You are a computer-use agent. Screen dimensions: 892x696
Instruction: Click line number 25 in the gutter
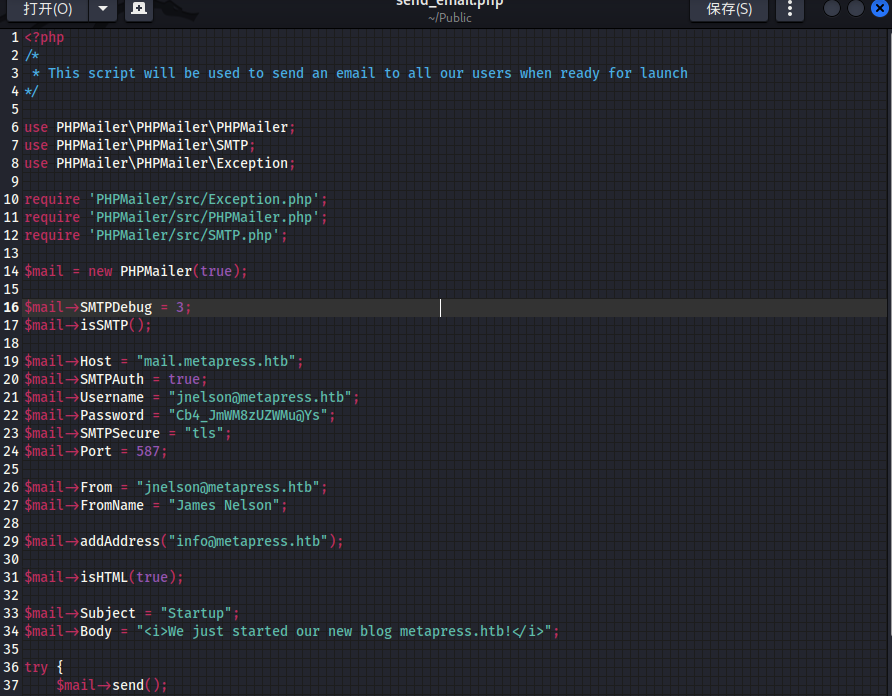pyautogui.click(x=11, y=470)
